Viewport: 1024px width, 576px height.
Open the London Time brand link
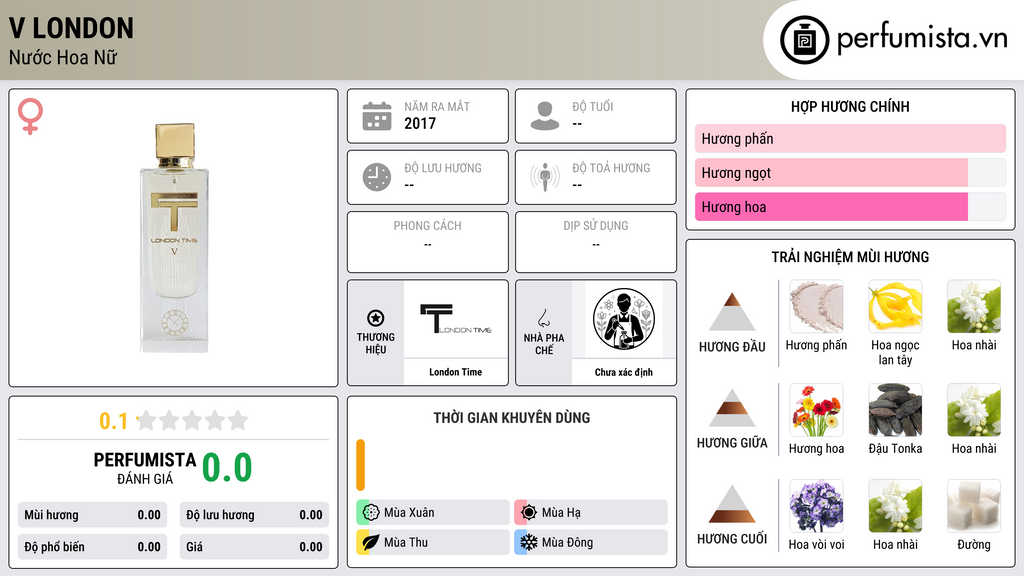455,372
